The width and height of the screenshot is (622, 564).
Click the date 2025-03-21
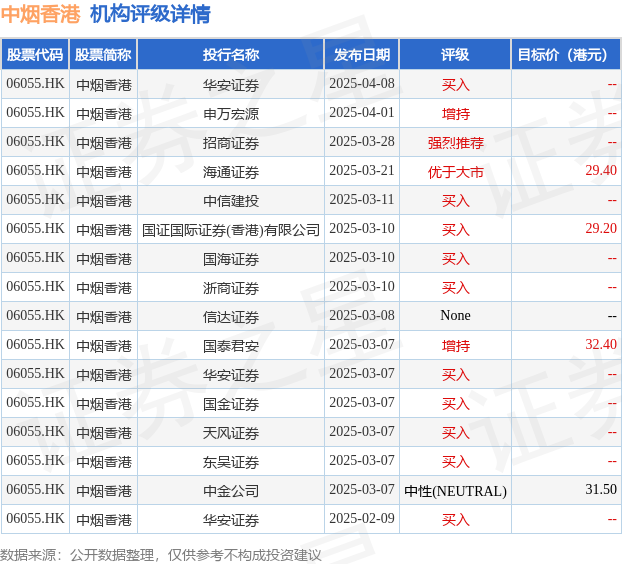(362, 170)
